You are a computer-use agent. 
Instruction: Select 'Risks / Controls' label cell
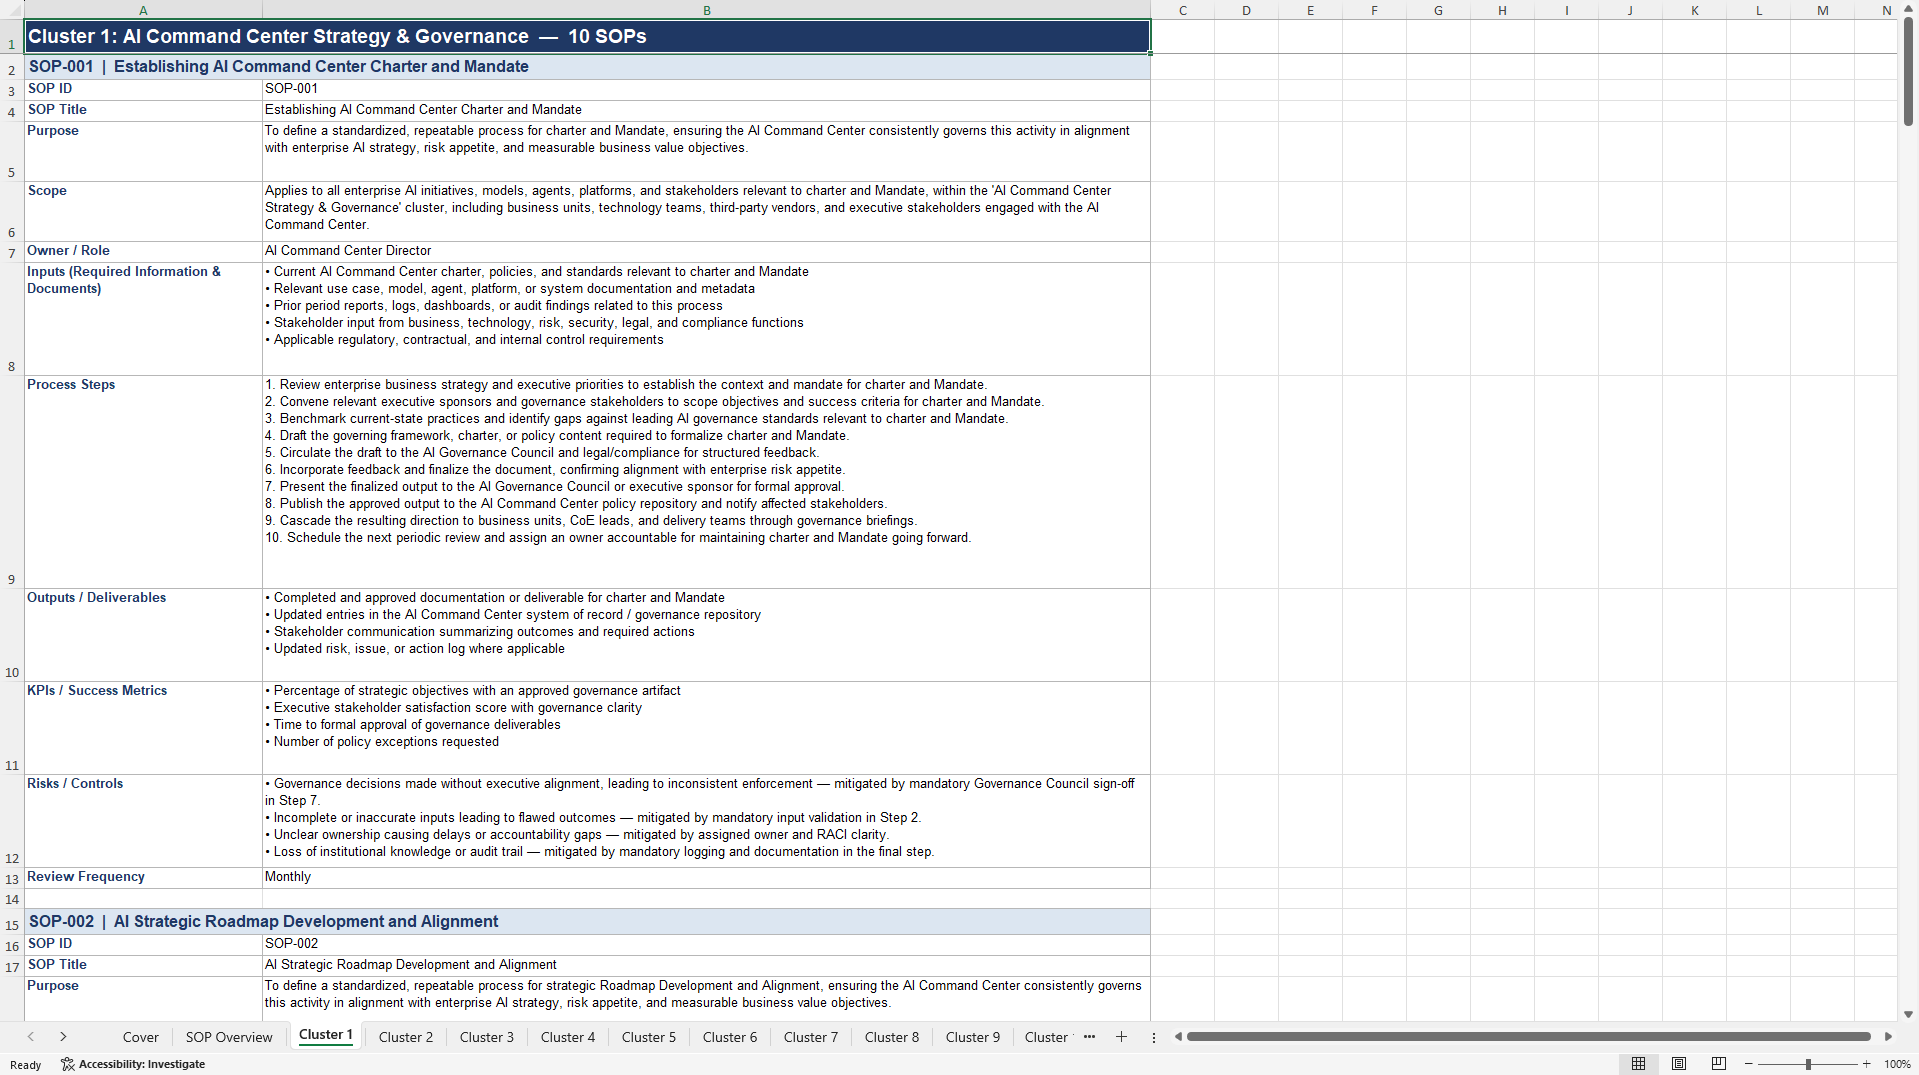click(x=143, y=821)
